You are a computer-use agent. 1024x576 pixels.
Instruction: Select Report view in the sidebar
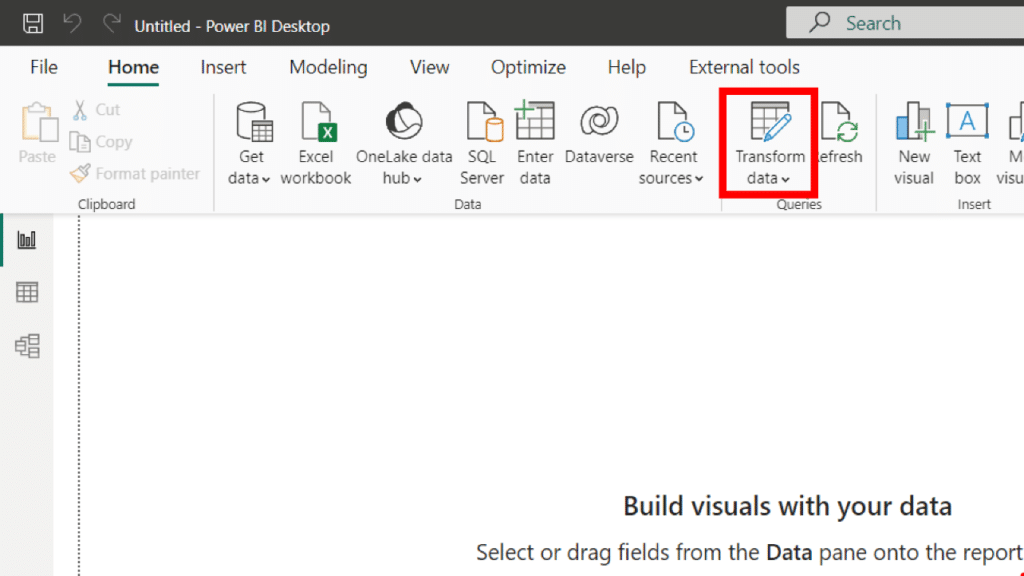(26, 239)
